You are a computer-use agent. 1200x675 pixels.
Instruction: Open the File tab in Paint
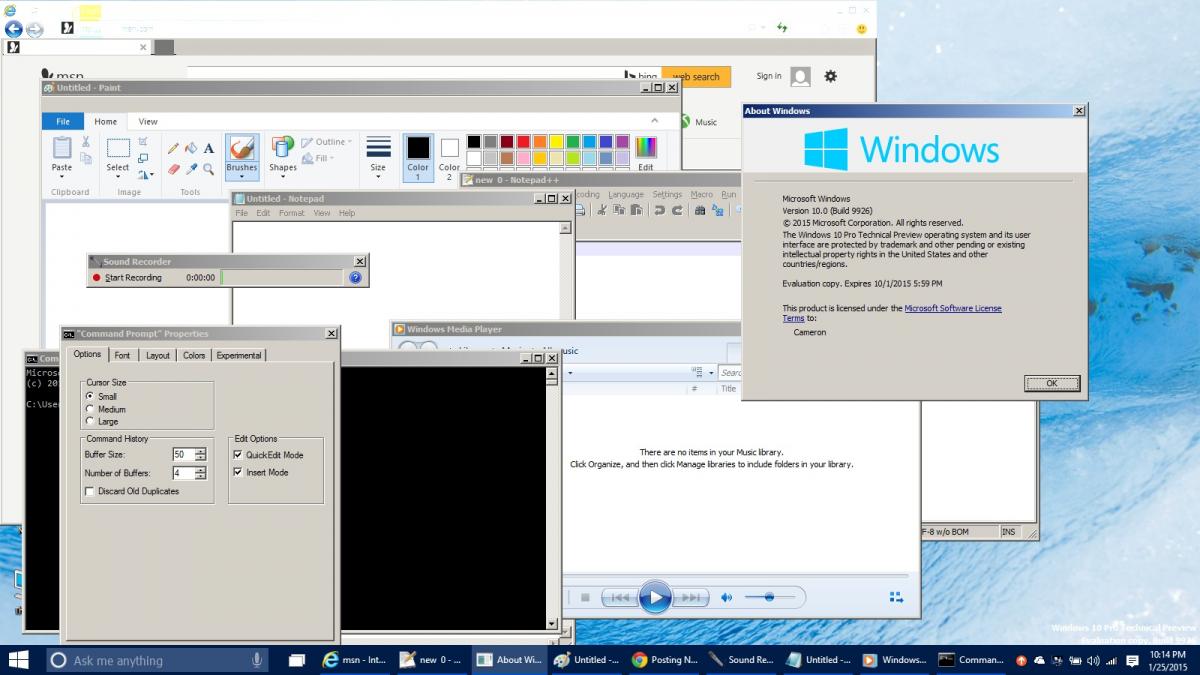coord(62,121)
